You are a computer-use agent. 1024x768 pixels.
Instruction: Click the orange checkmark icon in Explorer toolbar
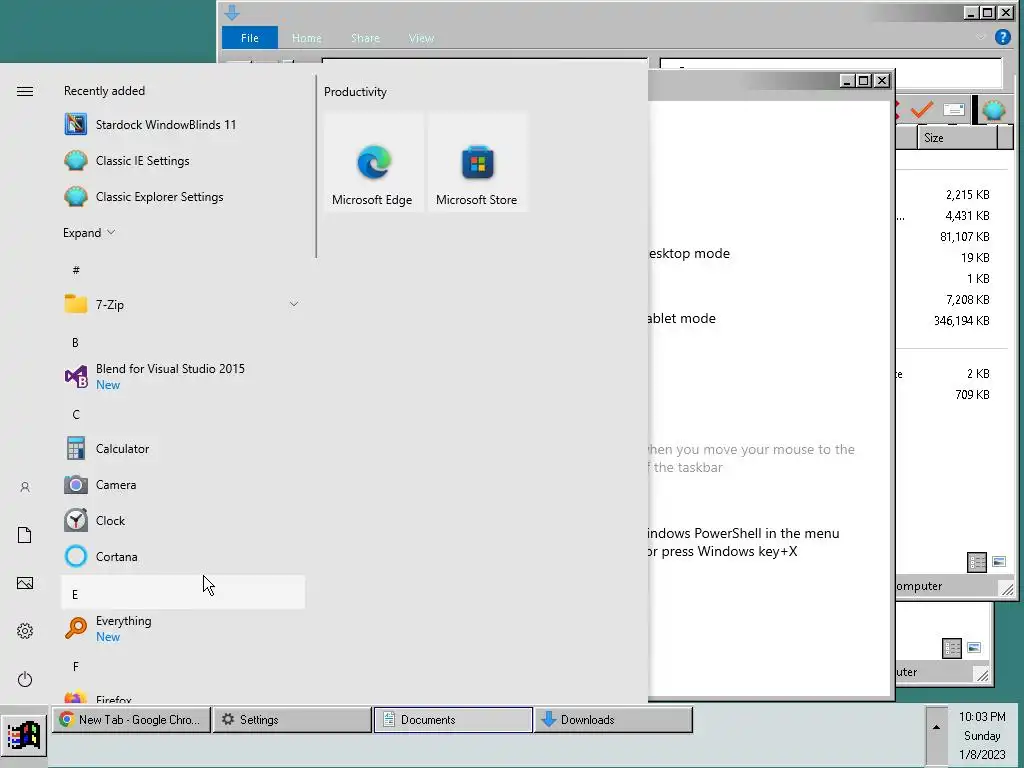[921, 109]
